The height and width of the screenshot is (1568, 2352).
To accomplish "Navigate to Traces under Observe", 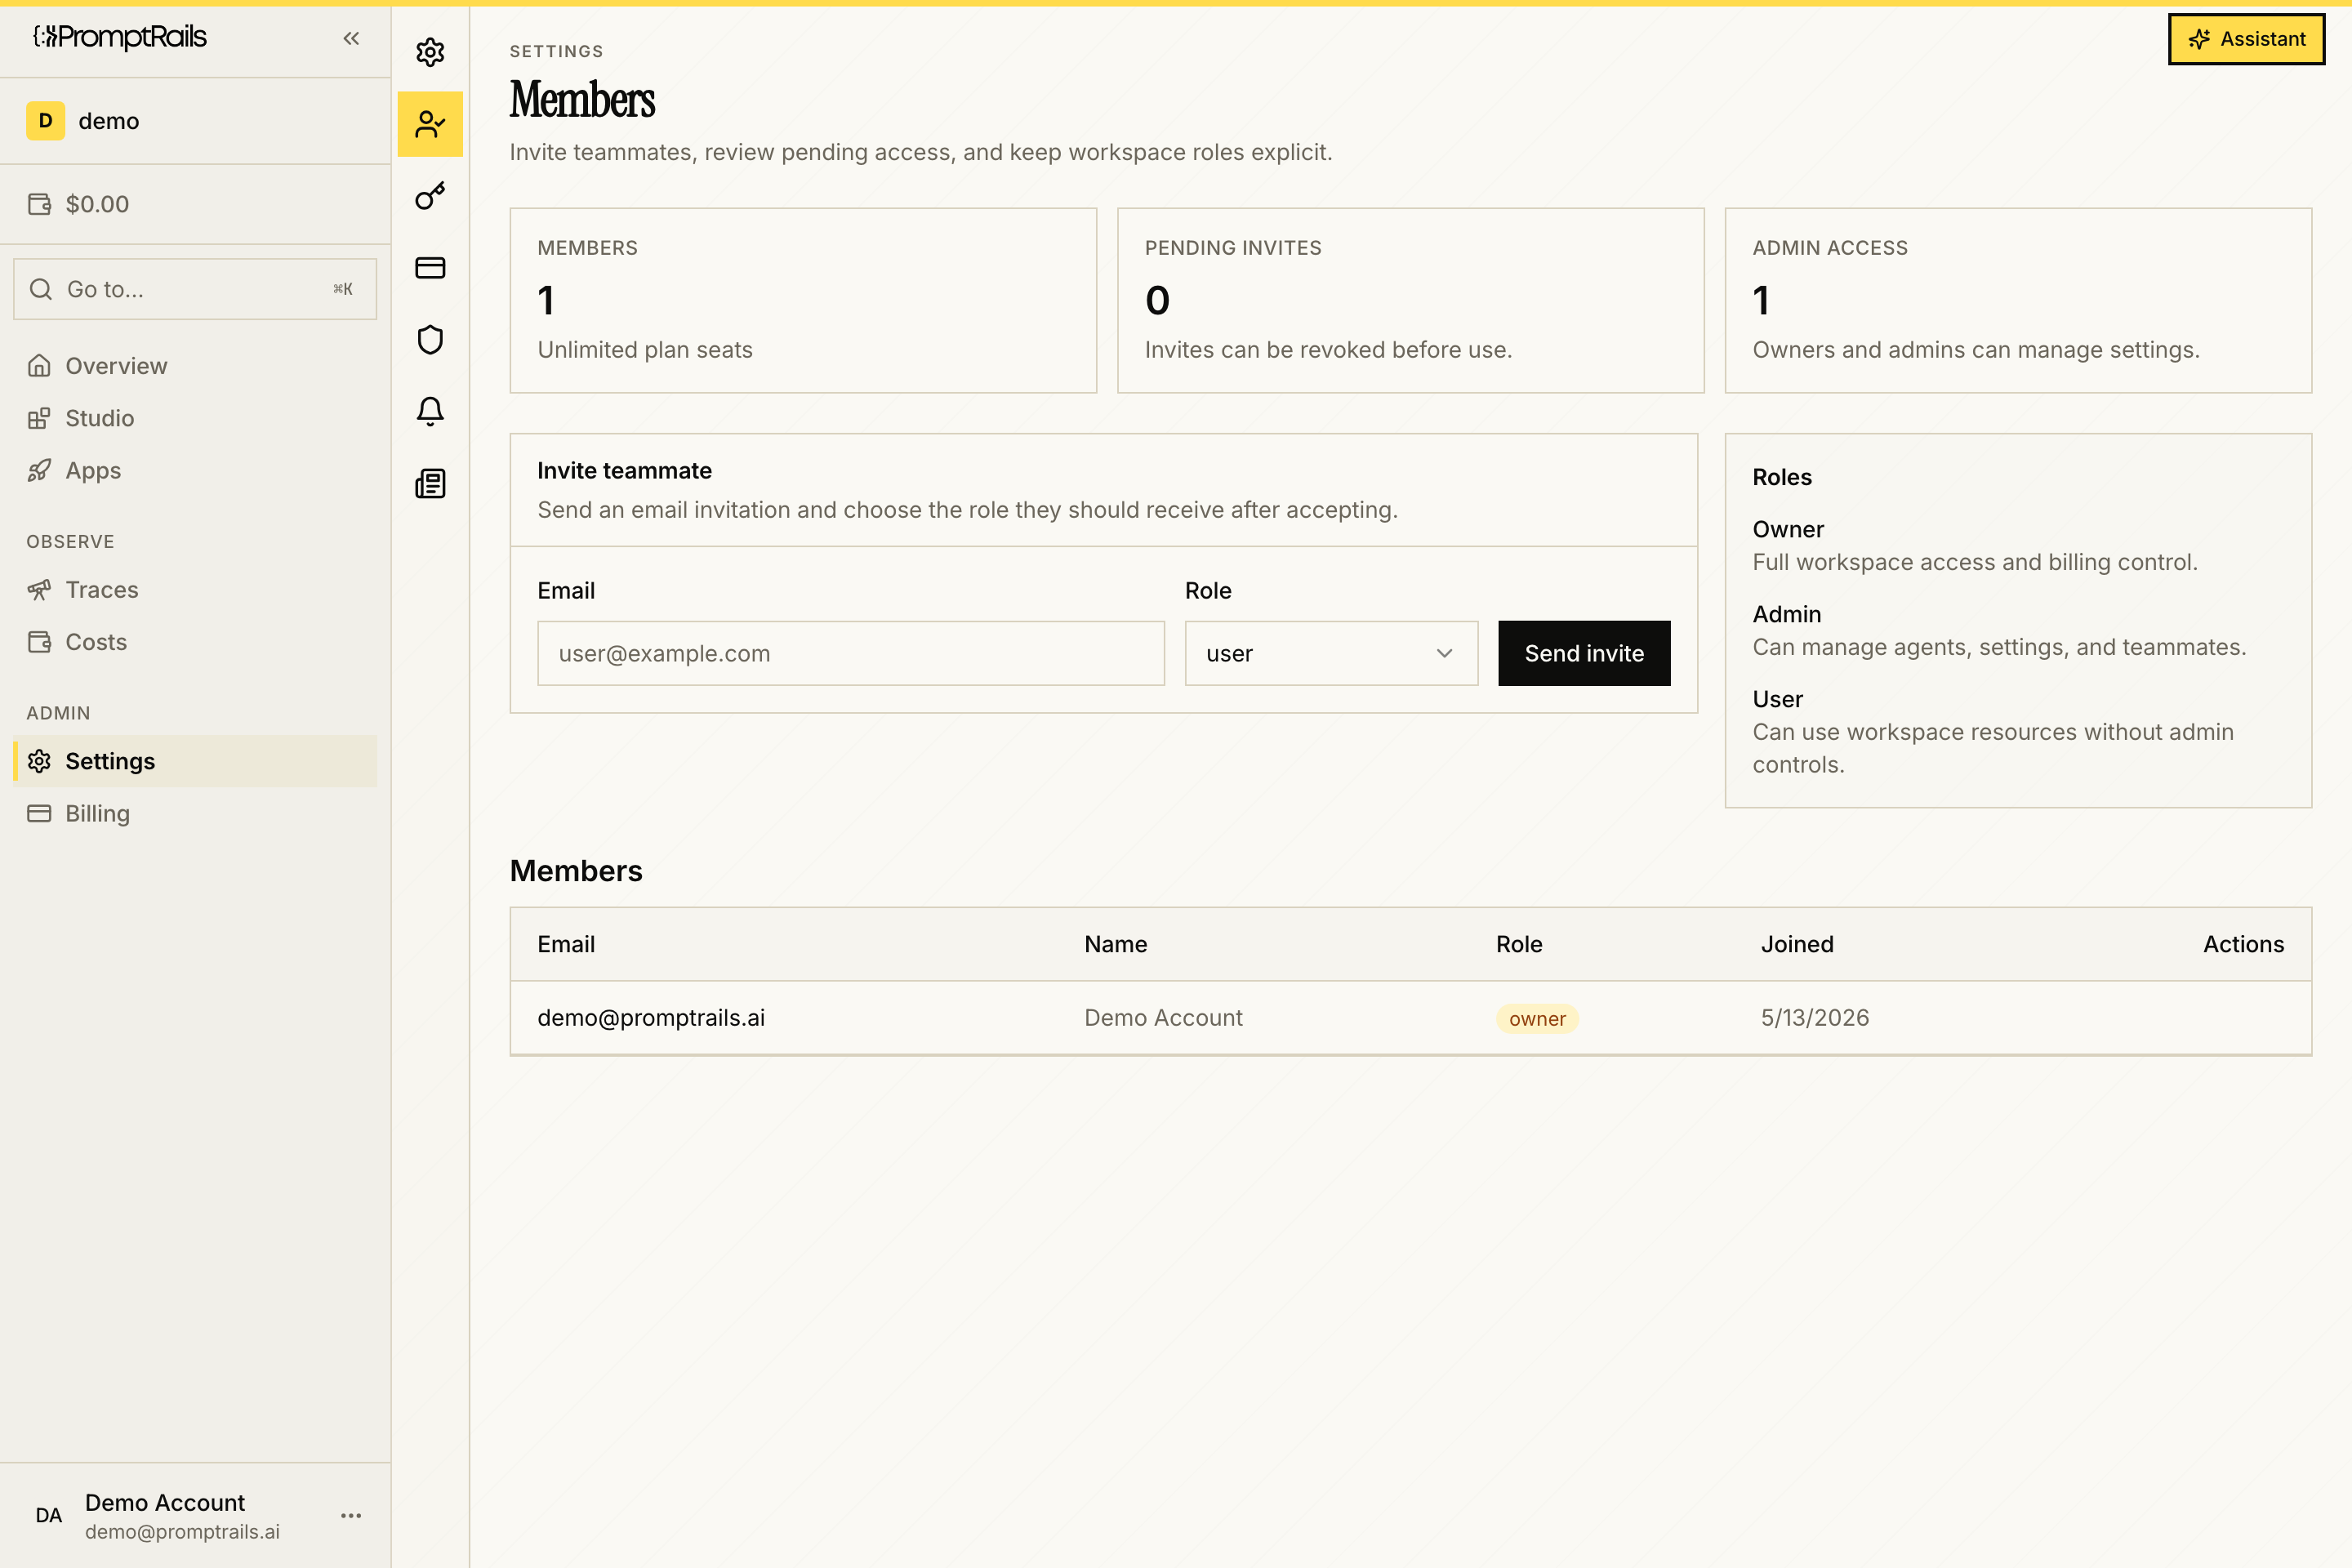I will coord(195,590).
